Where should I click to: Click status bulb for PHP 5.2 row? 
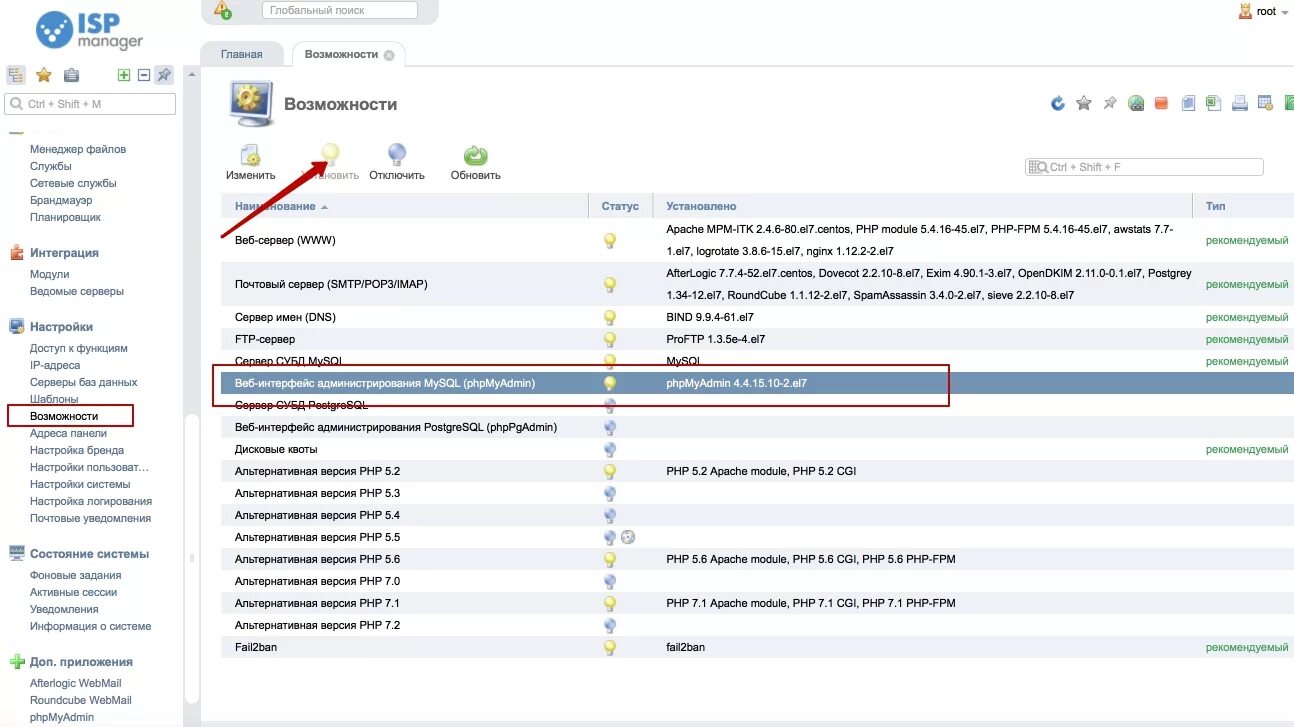(x=610, y=471)
